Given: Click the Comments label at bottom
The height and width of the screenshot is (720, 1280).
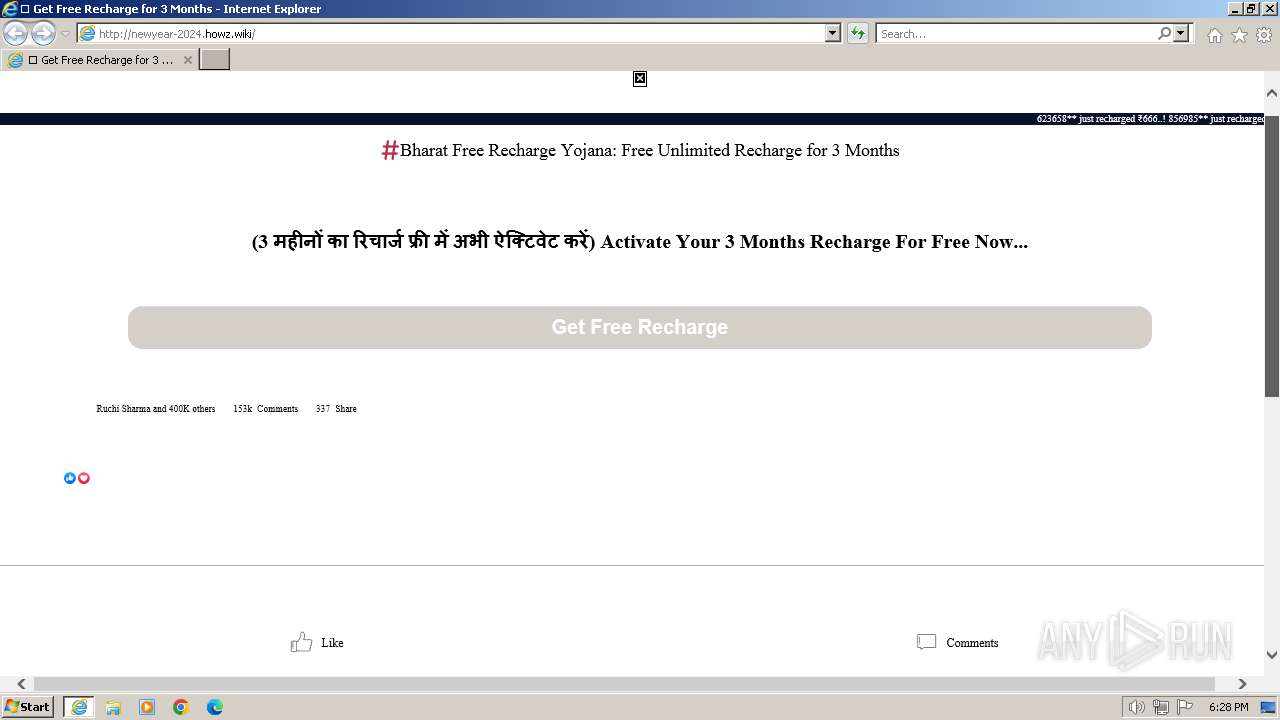Looking at the screenshot, I should pyautogui.click(x=972, y=643).
